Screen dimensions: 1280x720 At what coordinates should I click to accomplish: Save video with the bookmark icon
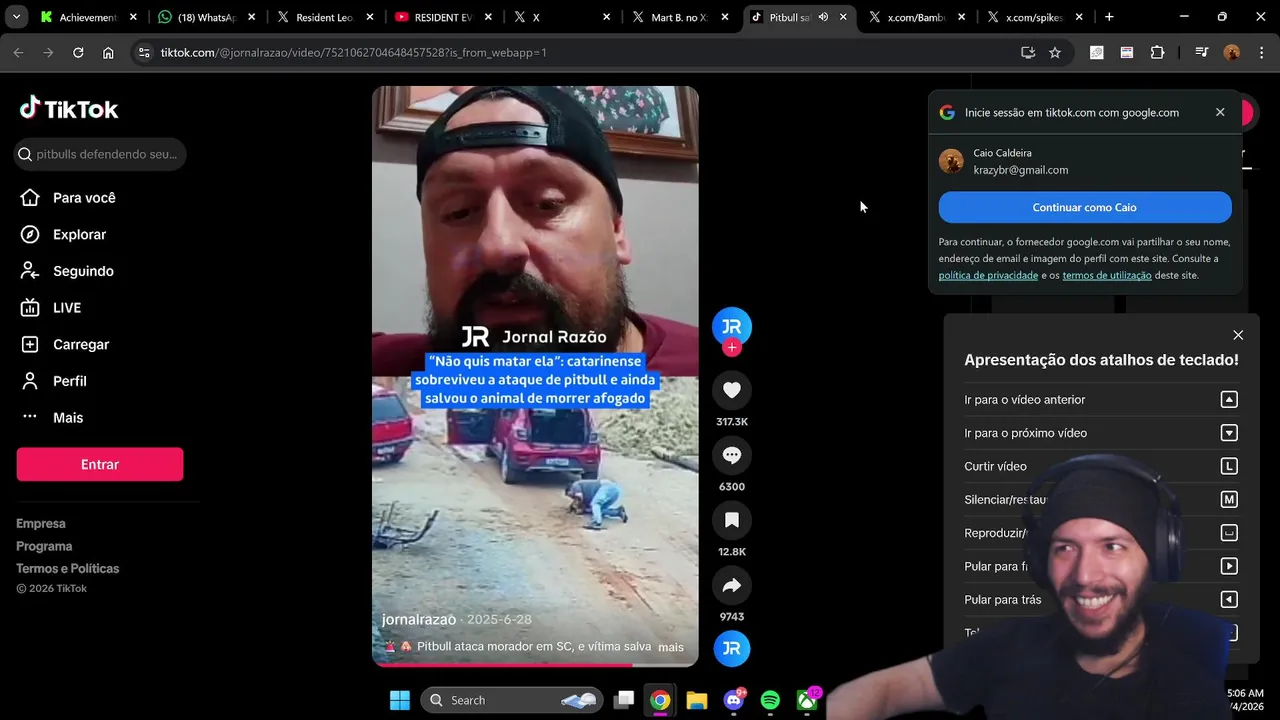pyautogui.click(x=732, y=520)
